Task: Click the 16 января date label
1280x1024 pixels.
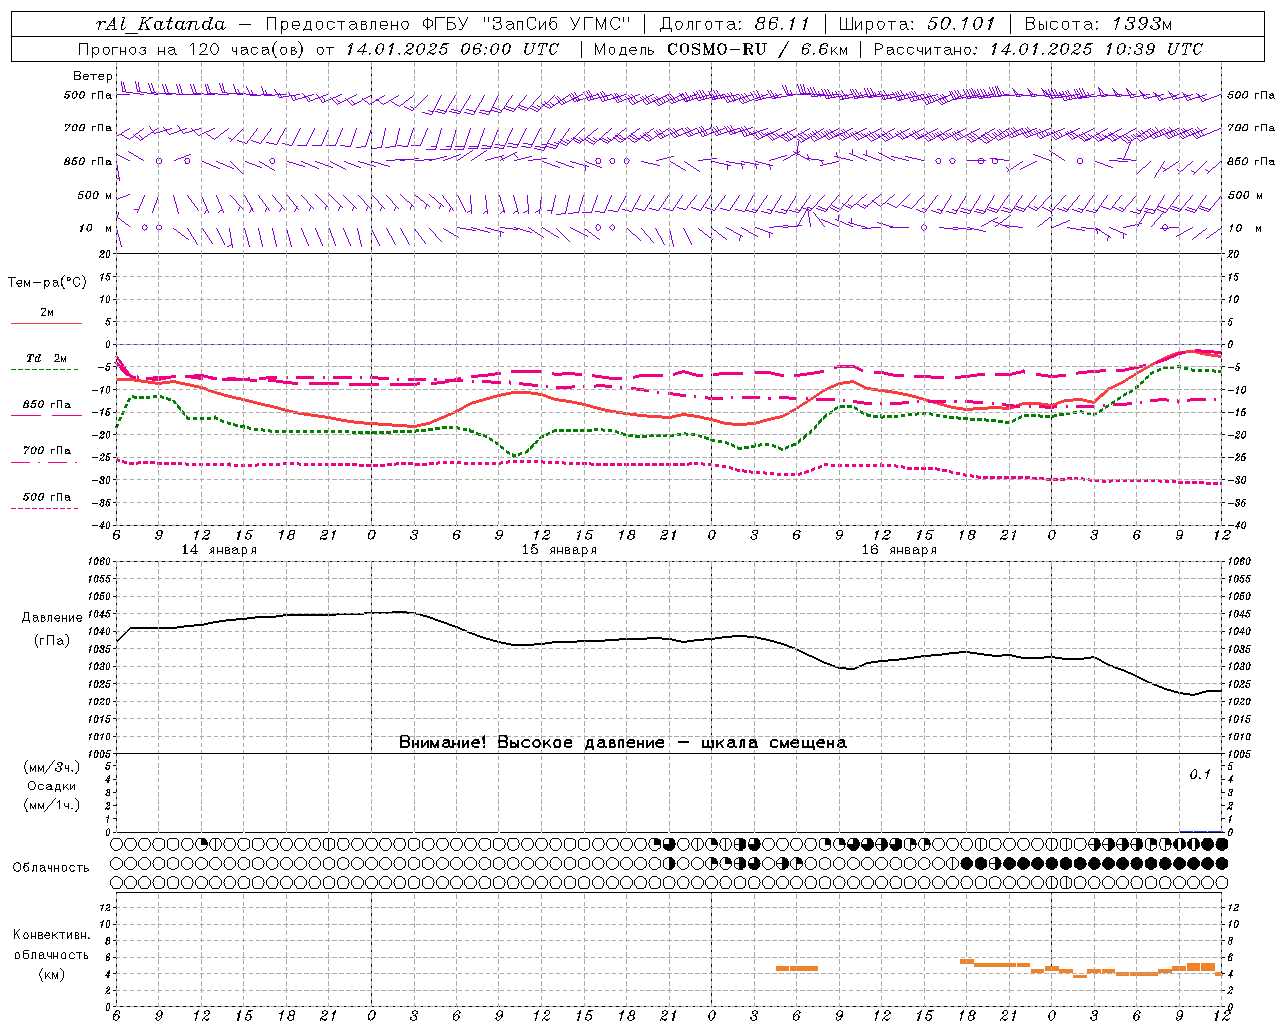Action: [x=899, y=550]
